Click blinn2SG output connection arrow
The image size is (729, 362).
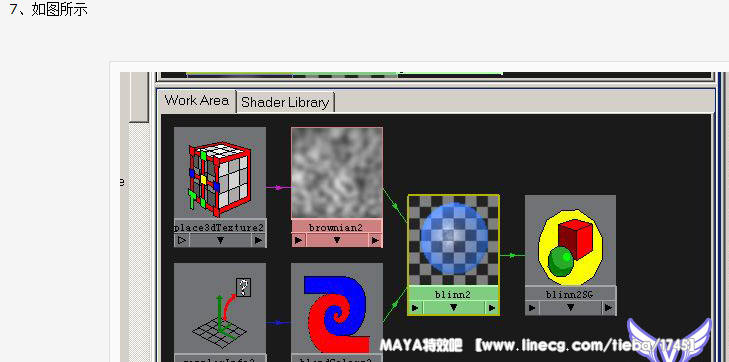pyautogui.click(x=609, y=308)
